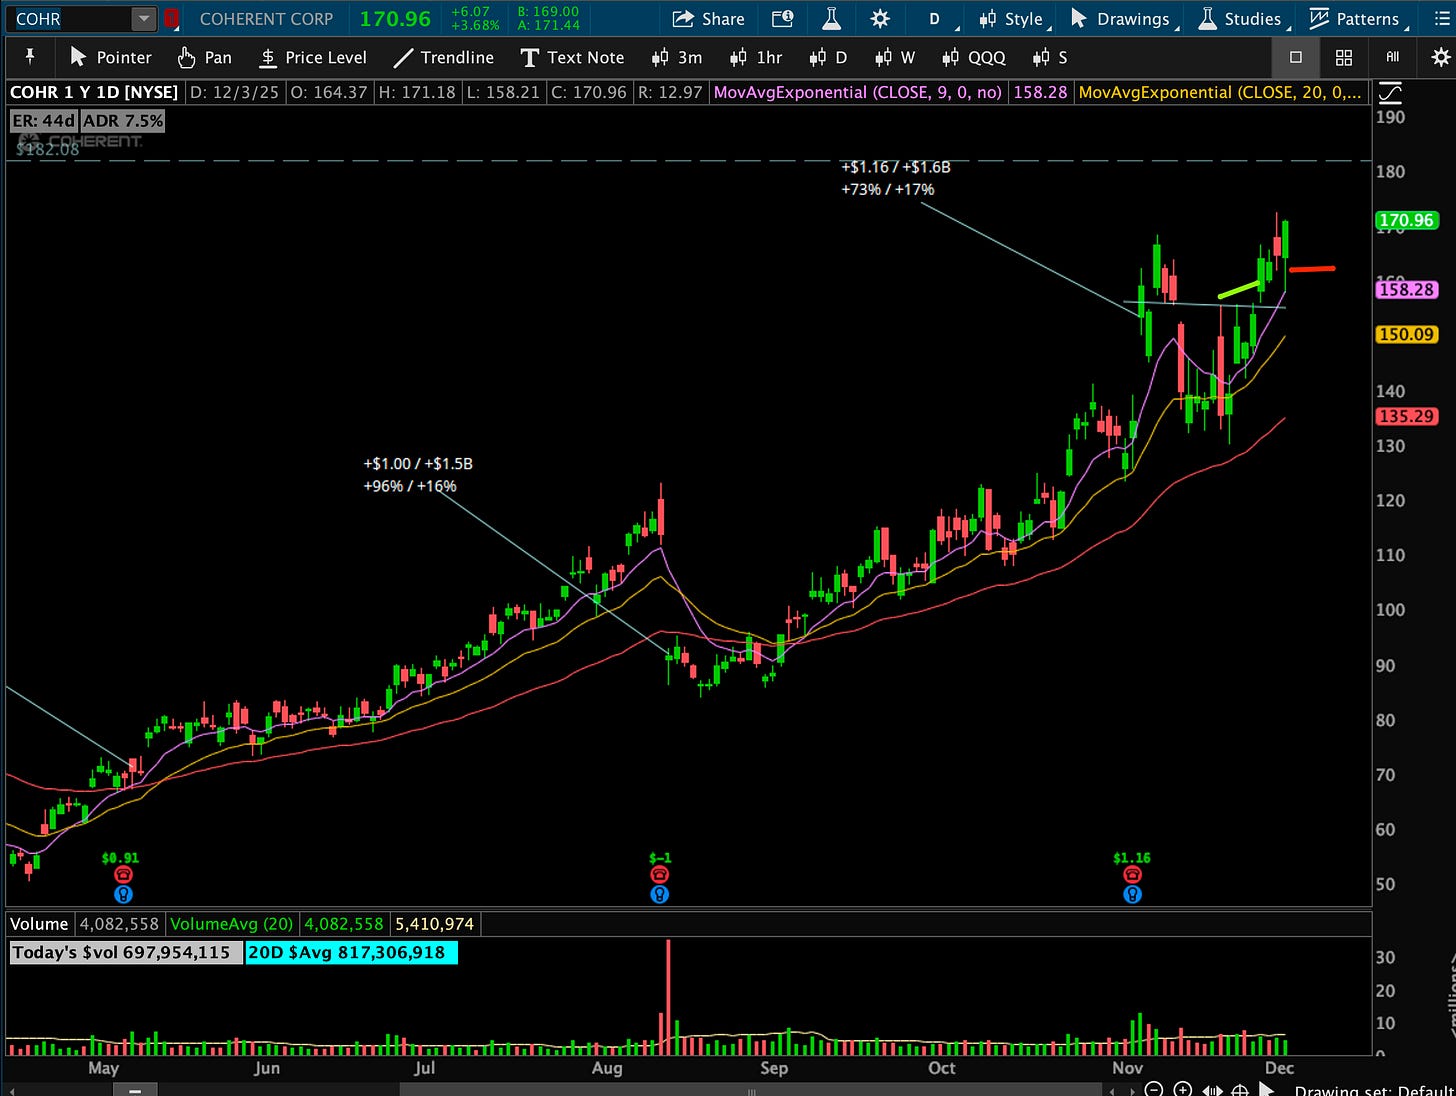Click the chart label COHR 1 Y 1D [NYSE]
1456x1096 pixels.
coord(94,92)
